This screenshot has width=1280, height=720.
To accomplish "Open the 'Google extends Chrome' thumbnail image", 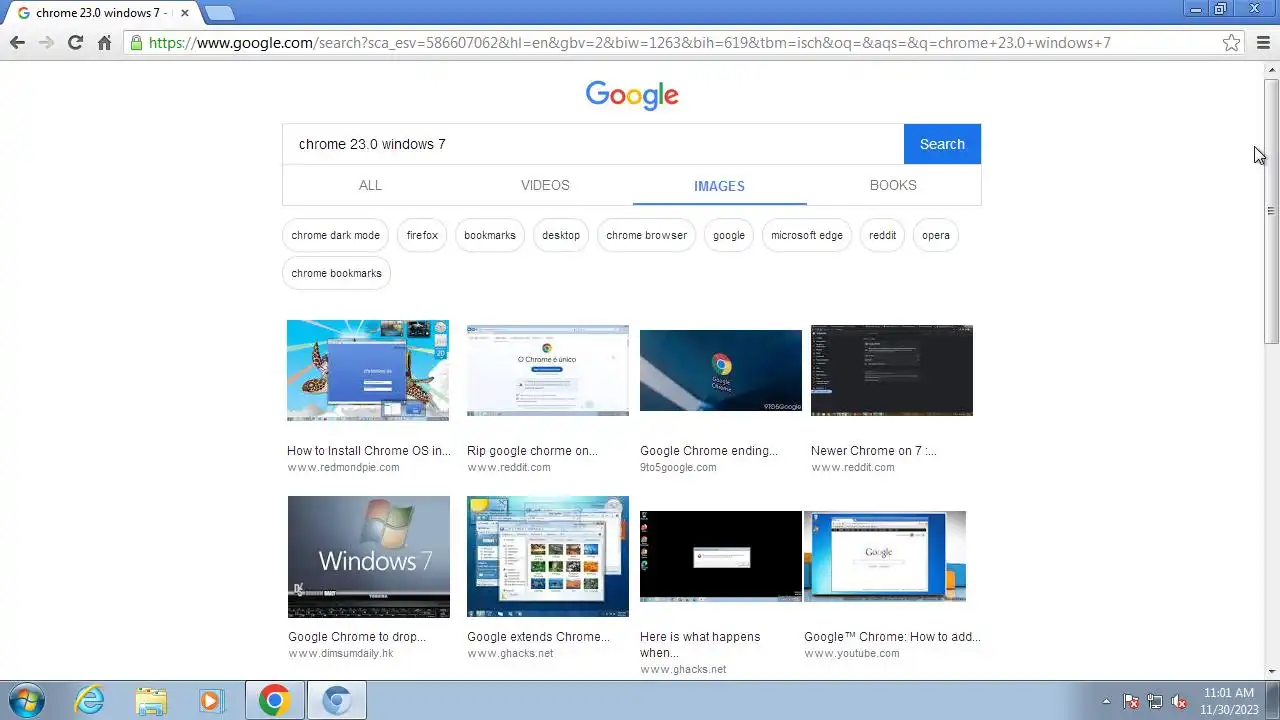I will click(548, 556).
